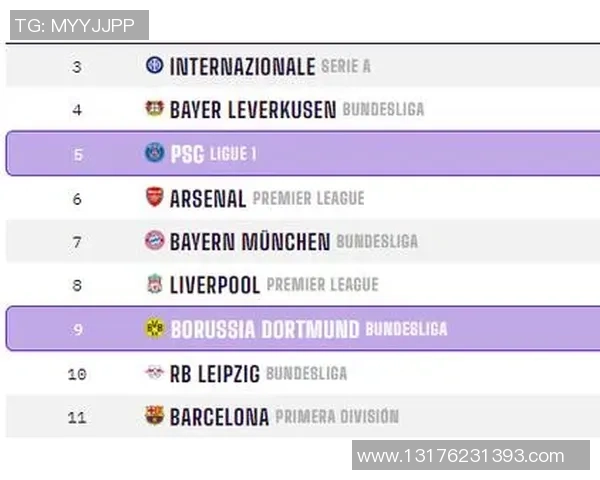This screenshot has height=480, width=600.
Task: Open the RB LEIPZIG team link
Action: click(214, 374)
